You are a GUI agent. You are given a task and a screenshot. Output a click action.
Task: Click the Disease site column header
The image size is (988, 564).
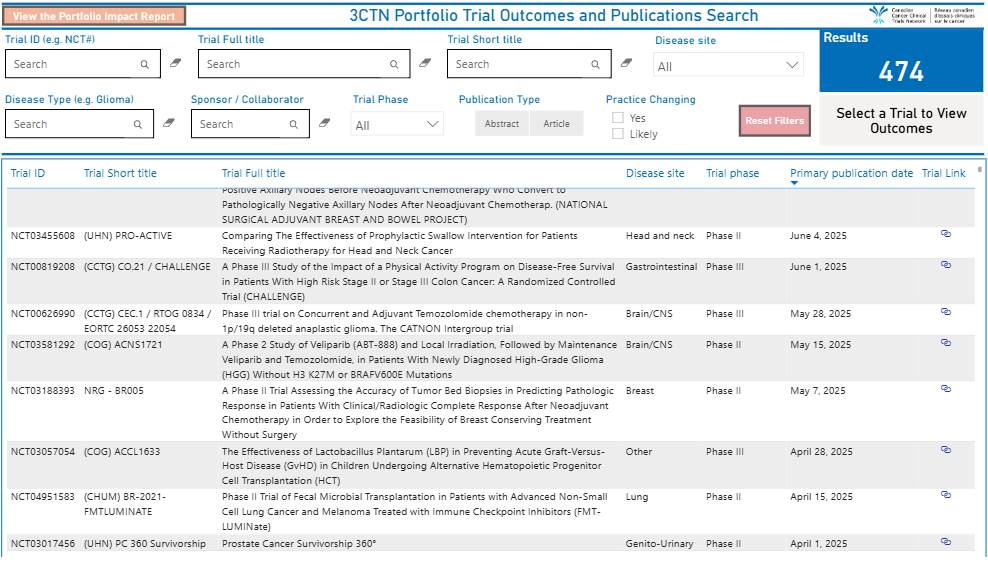[655, 173]
